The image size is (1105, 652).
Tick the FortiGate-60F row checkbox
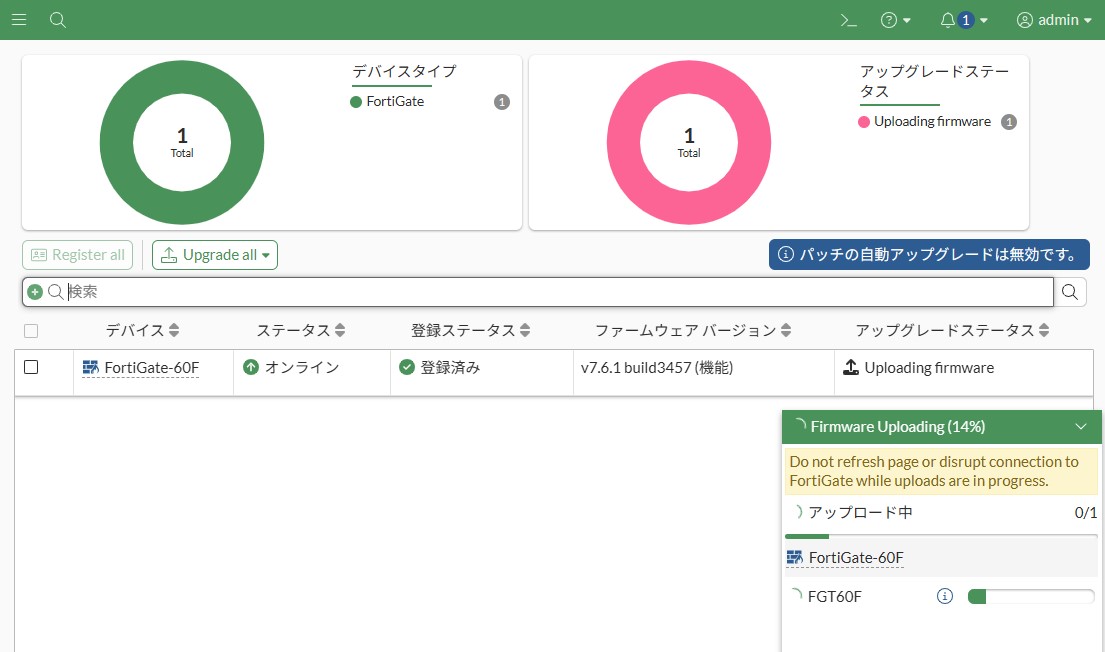coord(31,367)
